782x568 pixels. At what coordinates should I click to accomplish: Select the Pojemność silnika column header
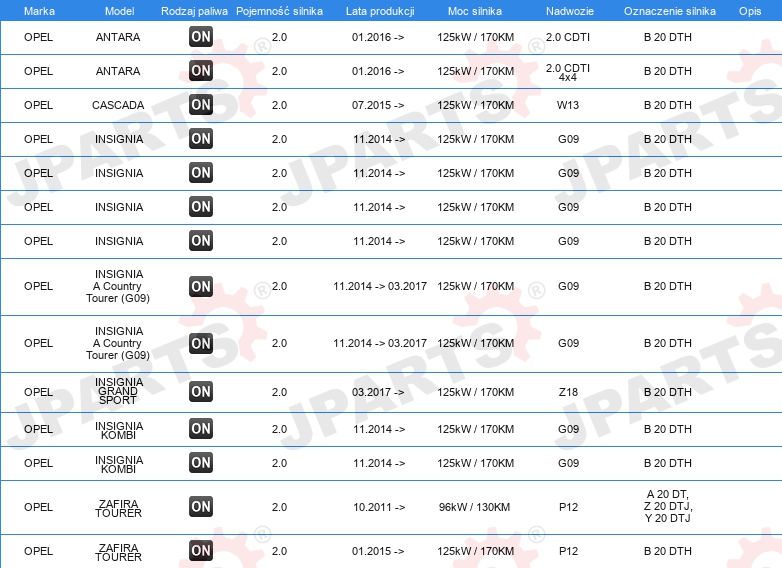coord(279,11)
